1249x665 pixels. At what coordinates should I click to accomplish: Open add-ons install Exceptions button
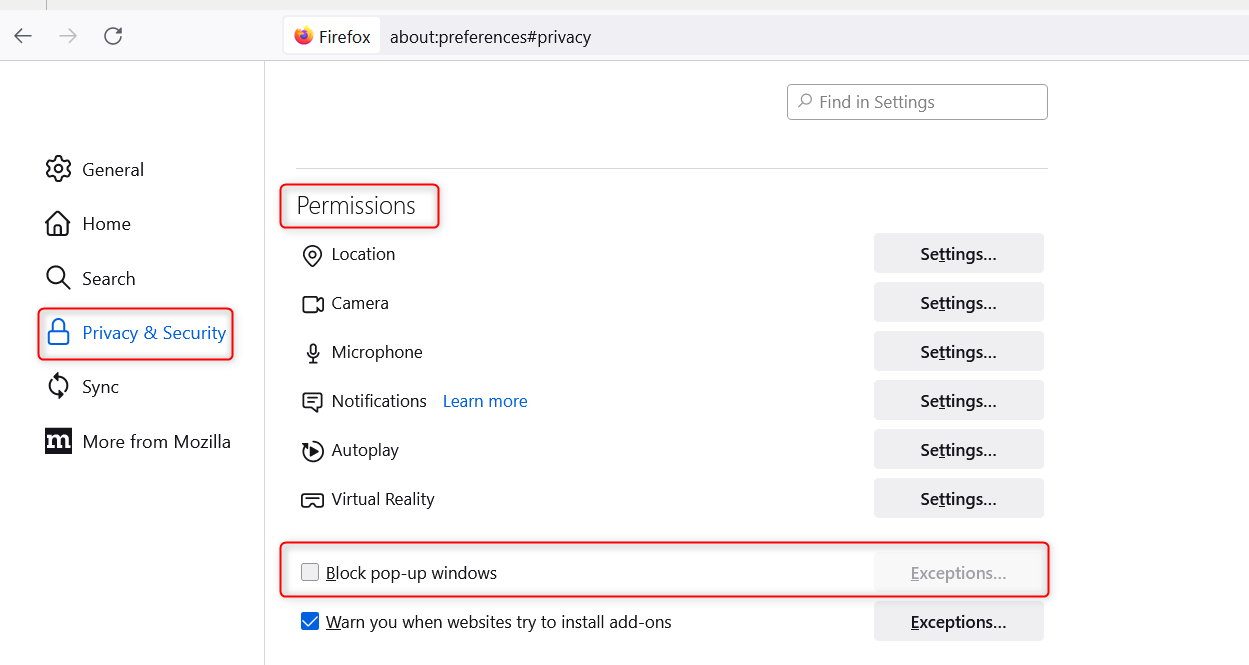[958, 622]
